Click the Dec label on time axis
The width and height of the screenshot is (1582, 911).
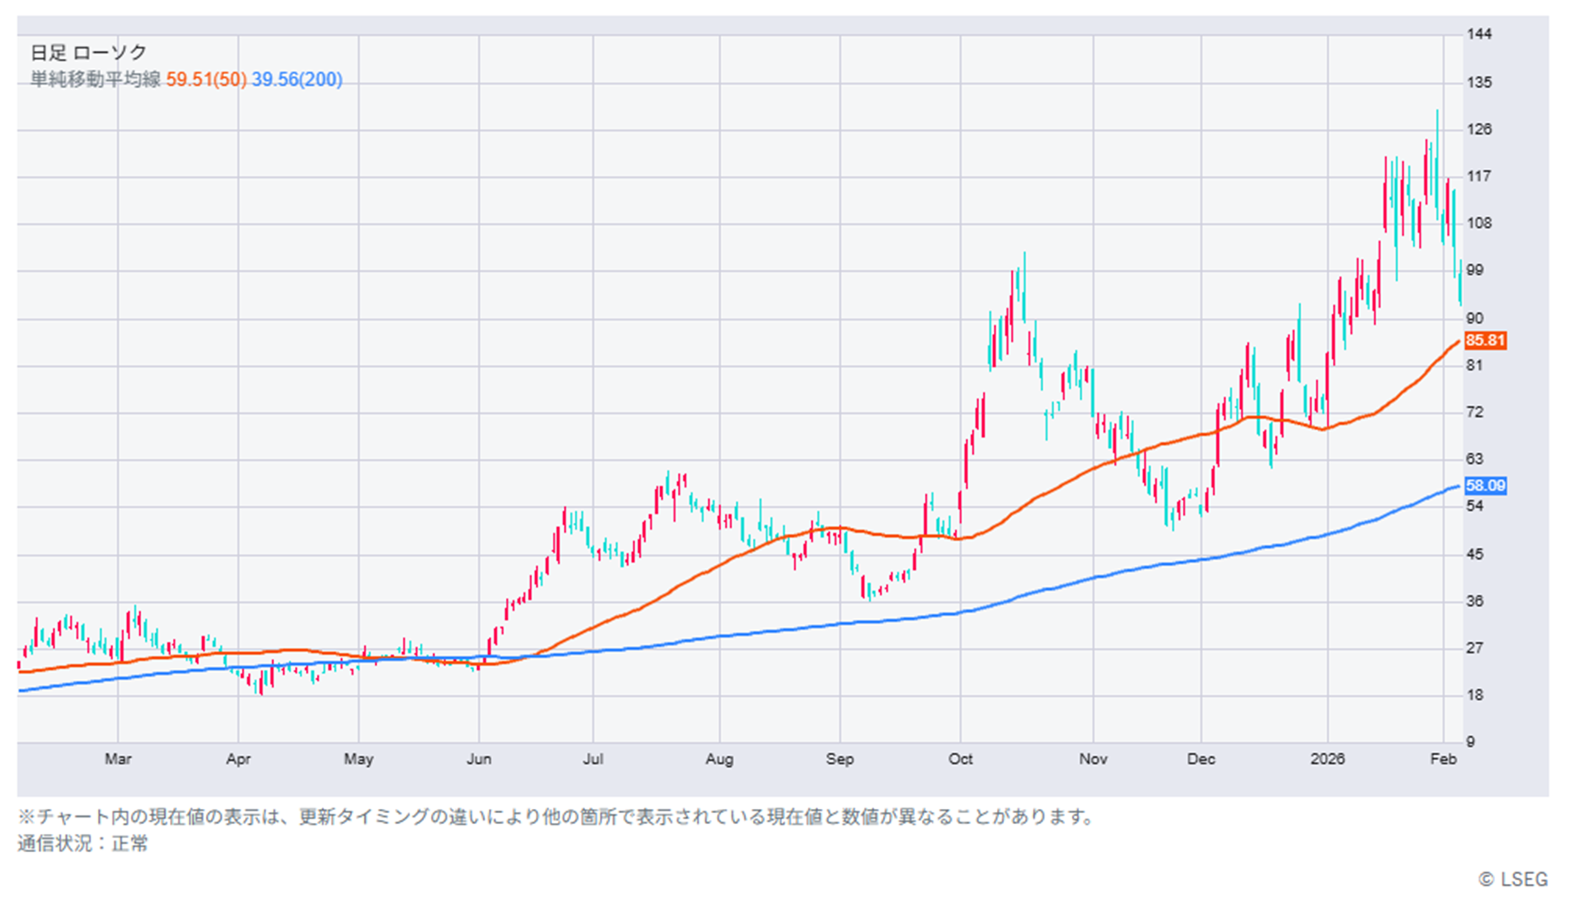pos(1201,759)
